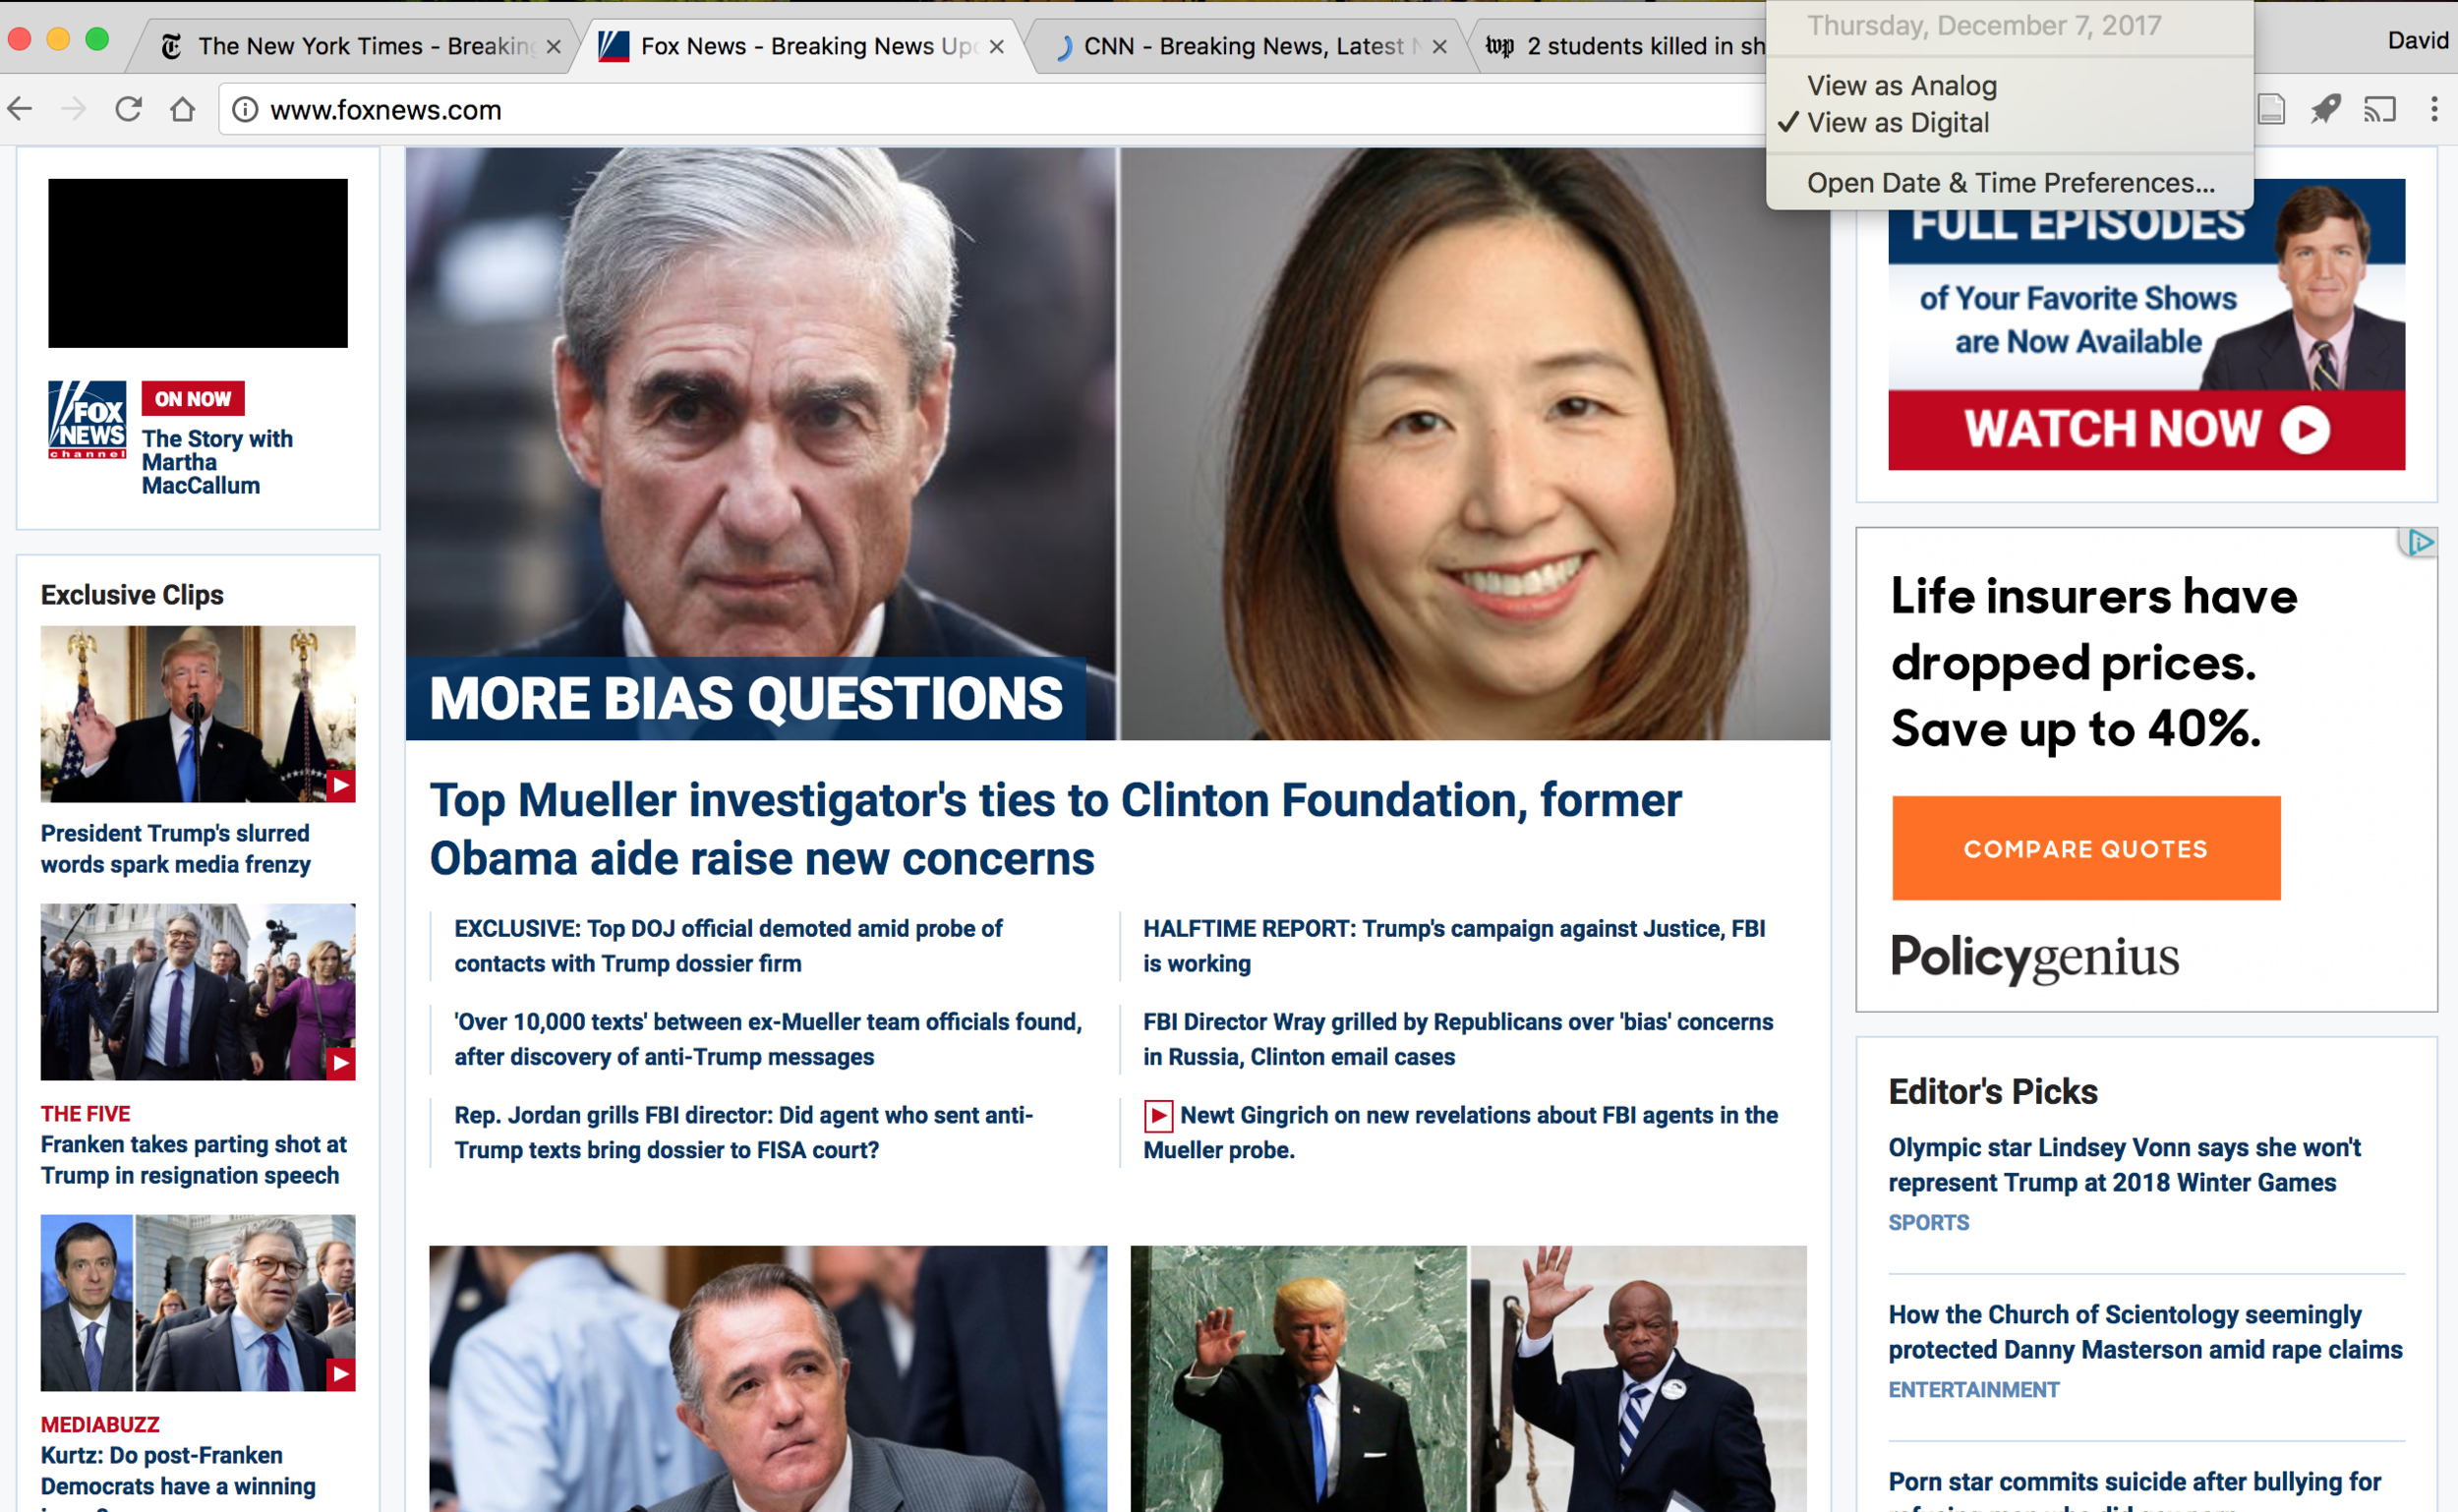
Task: Open FBI Director Wray grilled story
Action: (x=1458, y=1039)
